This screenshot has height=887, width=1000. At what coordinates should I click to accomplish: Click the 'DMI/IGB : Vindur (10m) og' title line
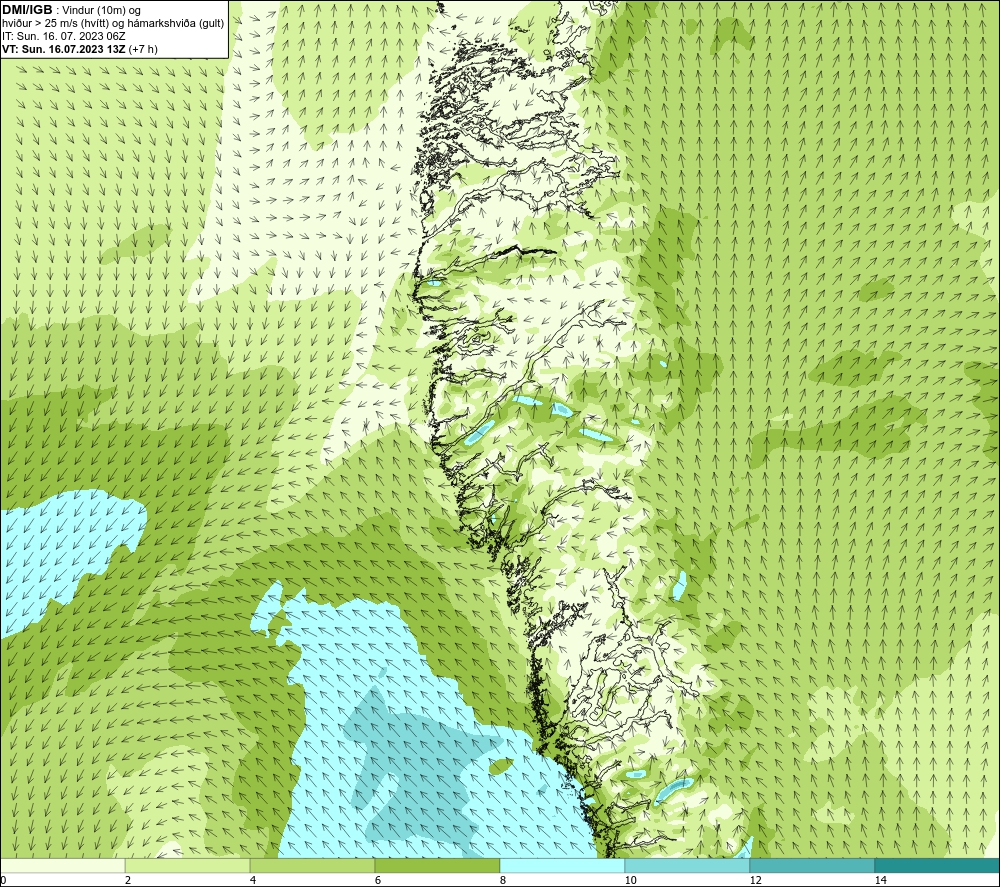71,10
